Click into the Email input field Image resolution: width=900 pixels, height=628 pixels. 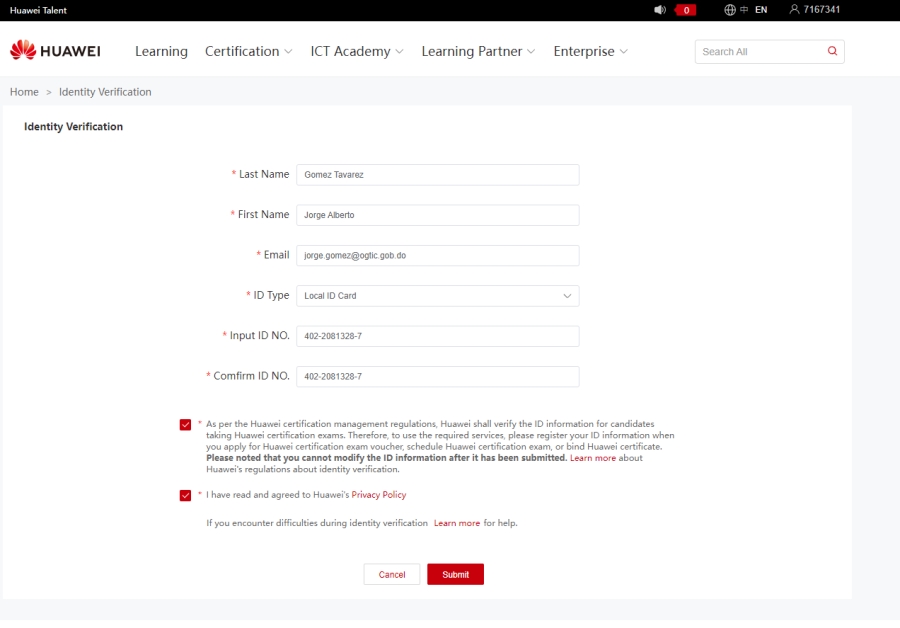point(437,255)
